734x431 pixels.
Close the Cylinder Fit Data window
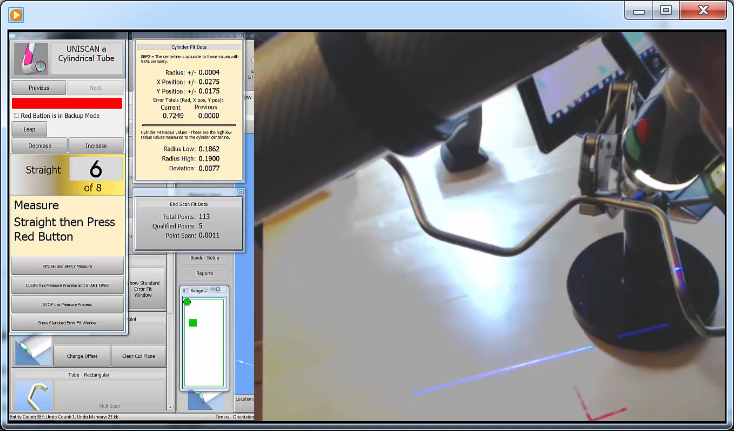[x=240, y=36]
